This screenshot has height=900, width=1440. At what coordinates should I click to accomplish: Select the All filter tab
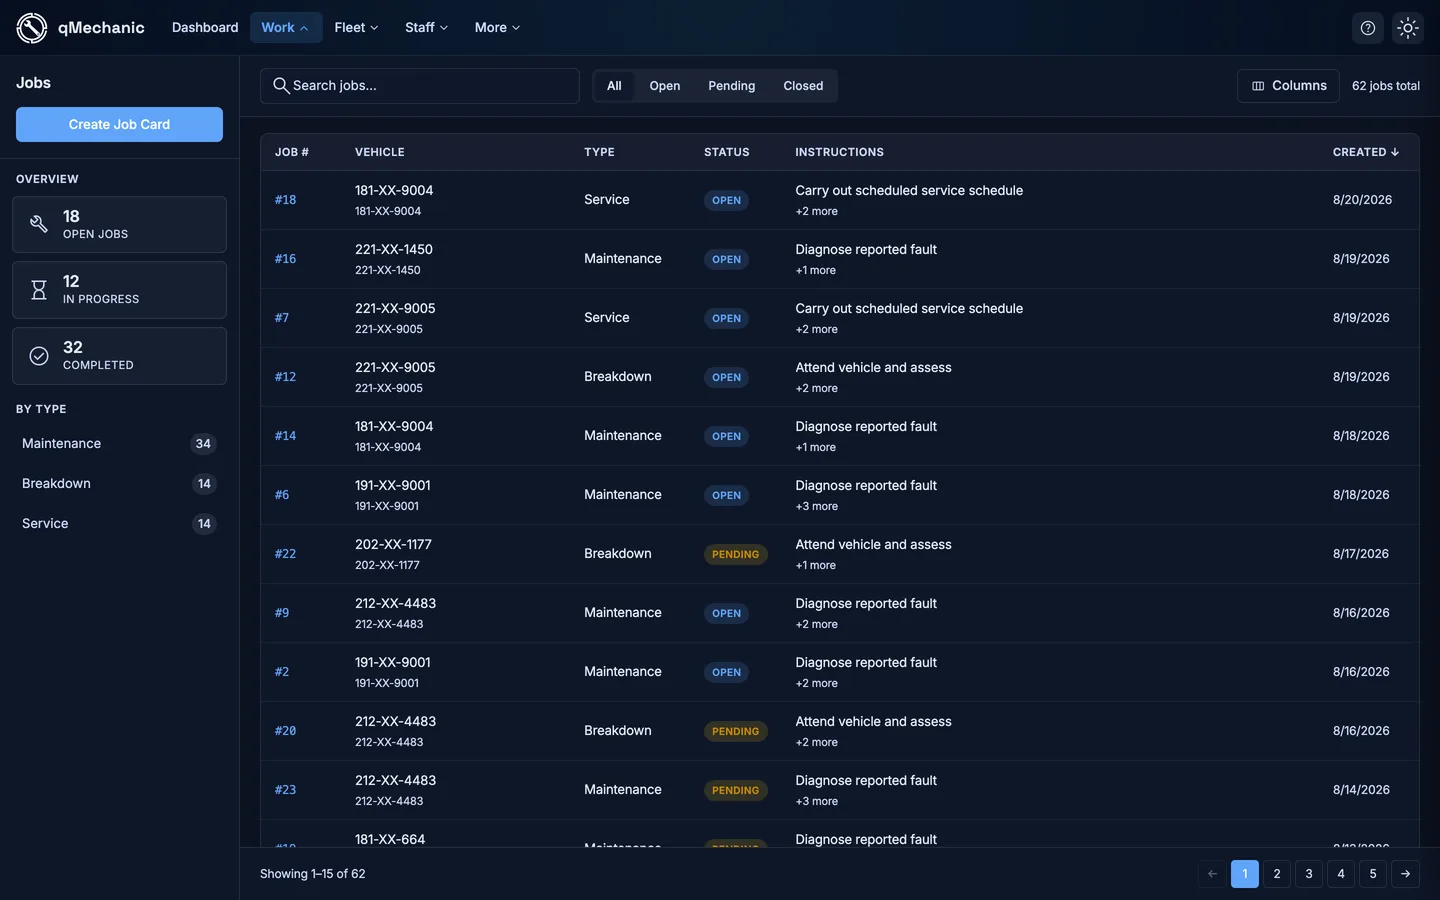coord(614,86)
